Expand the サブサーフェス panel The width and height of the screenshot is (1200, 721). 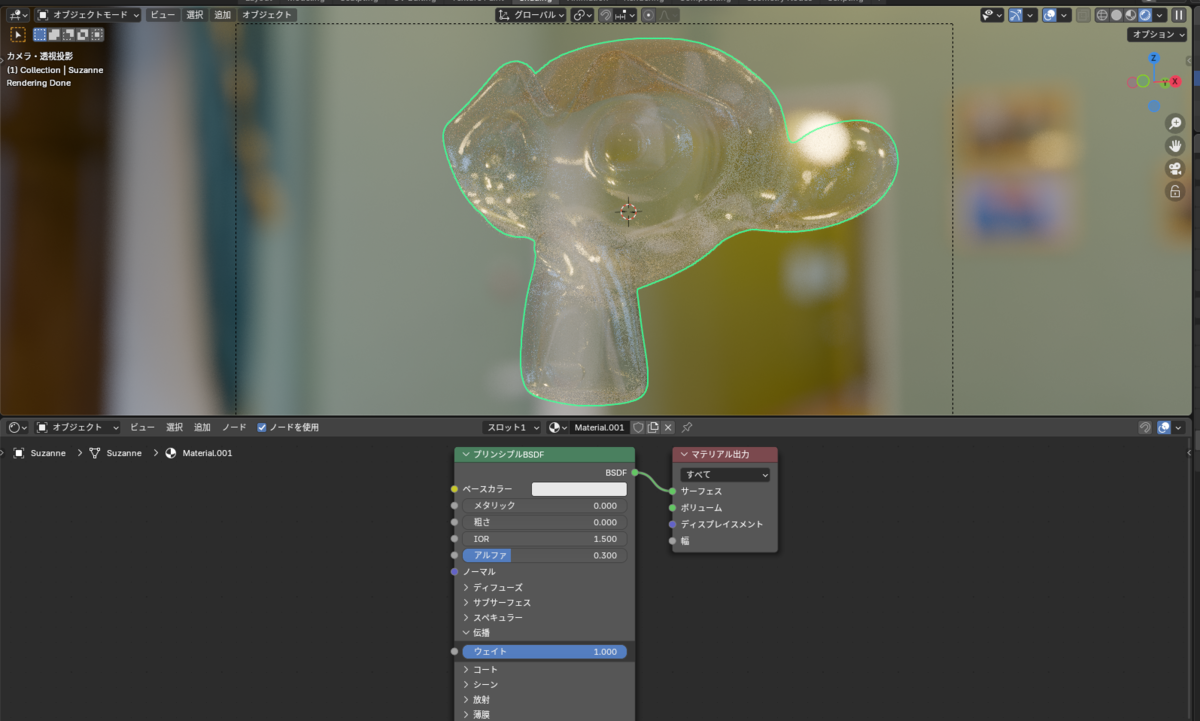(x=496, y=603)
